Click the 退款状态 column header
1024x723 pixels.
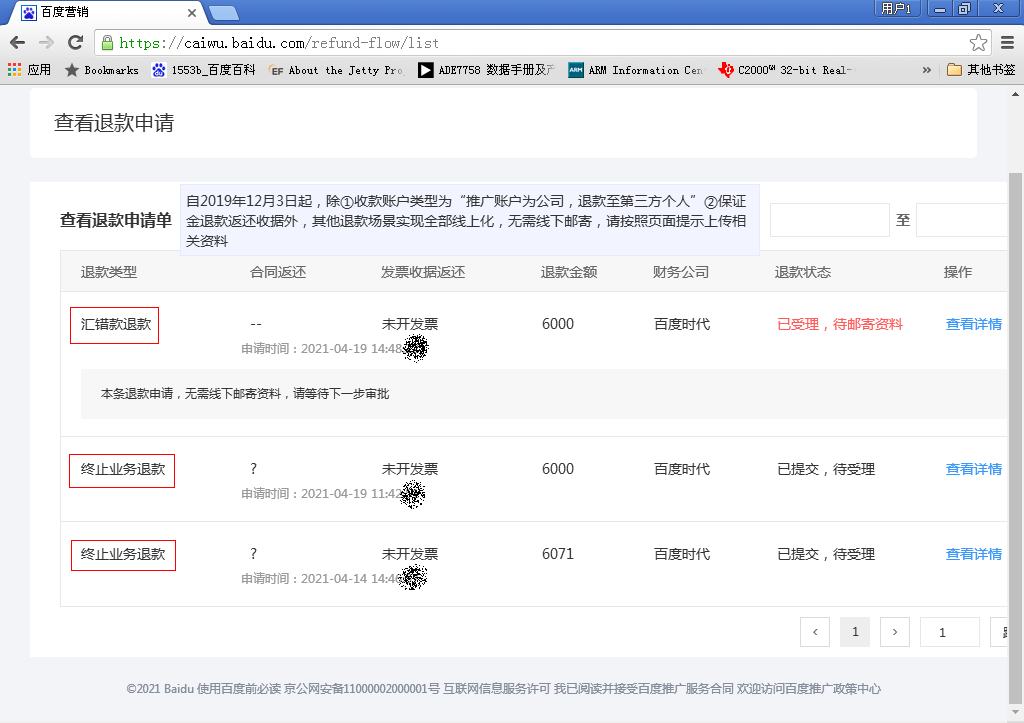803,272
